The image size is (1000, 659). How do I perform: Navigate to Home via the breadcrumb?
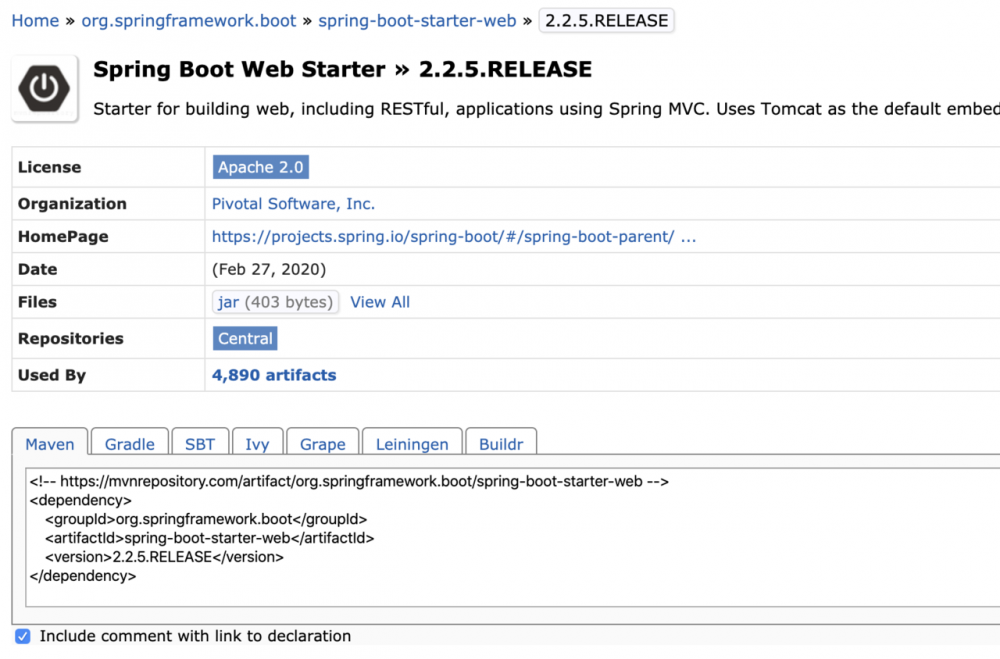pyautogui.click(x=35, y=20)
